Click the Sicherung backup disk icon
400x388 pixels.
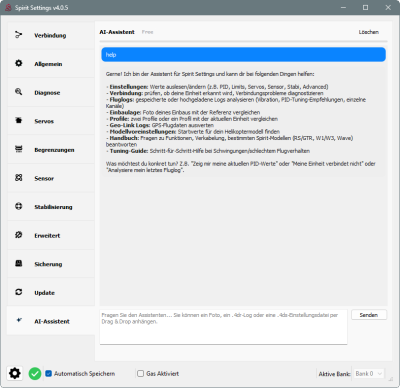(x=19, y=263)
